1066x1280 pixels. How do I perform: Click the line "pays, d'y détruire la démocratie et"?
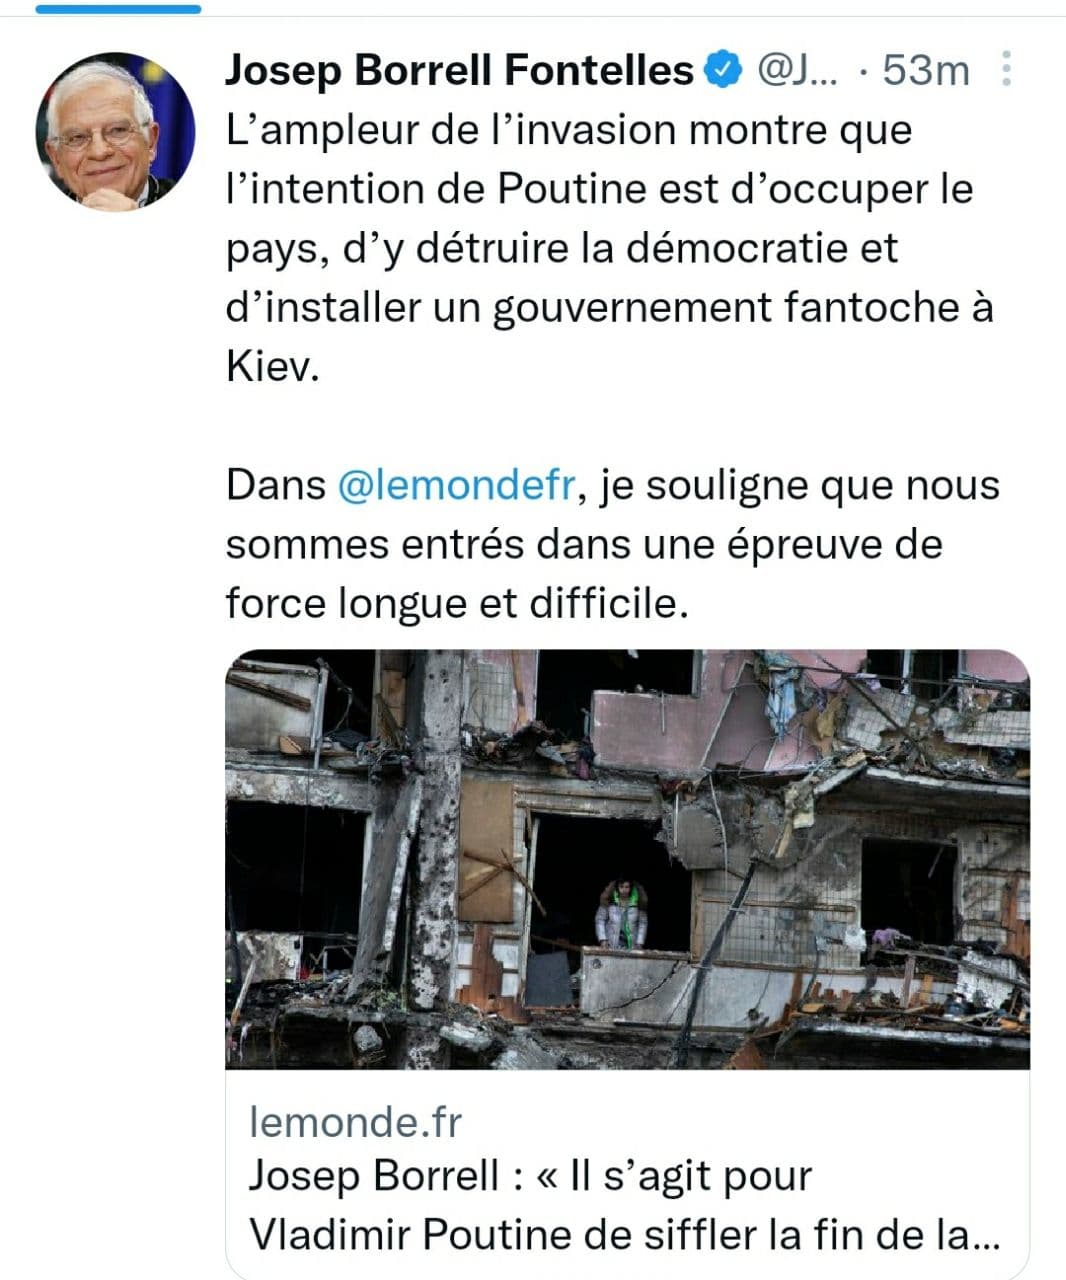[562, 249]
